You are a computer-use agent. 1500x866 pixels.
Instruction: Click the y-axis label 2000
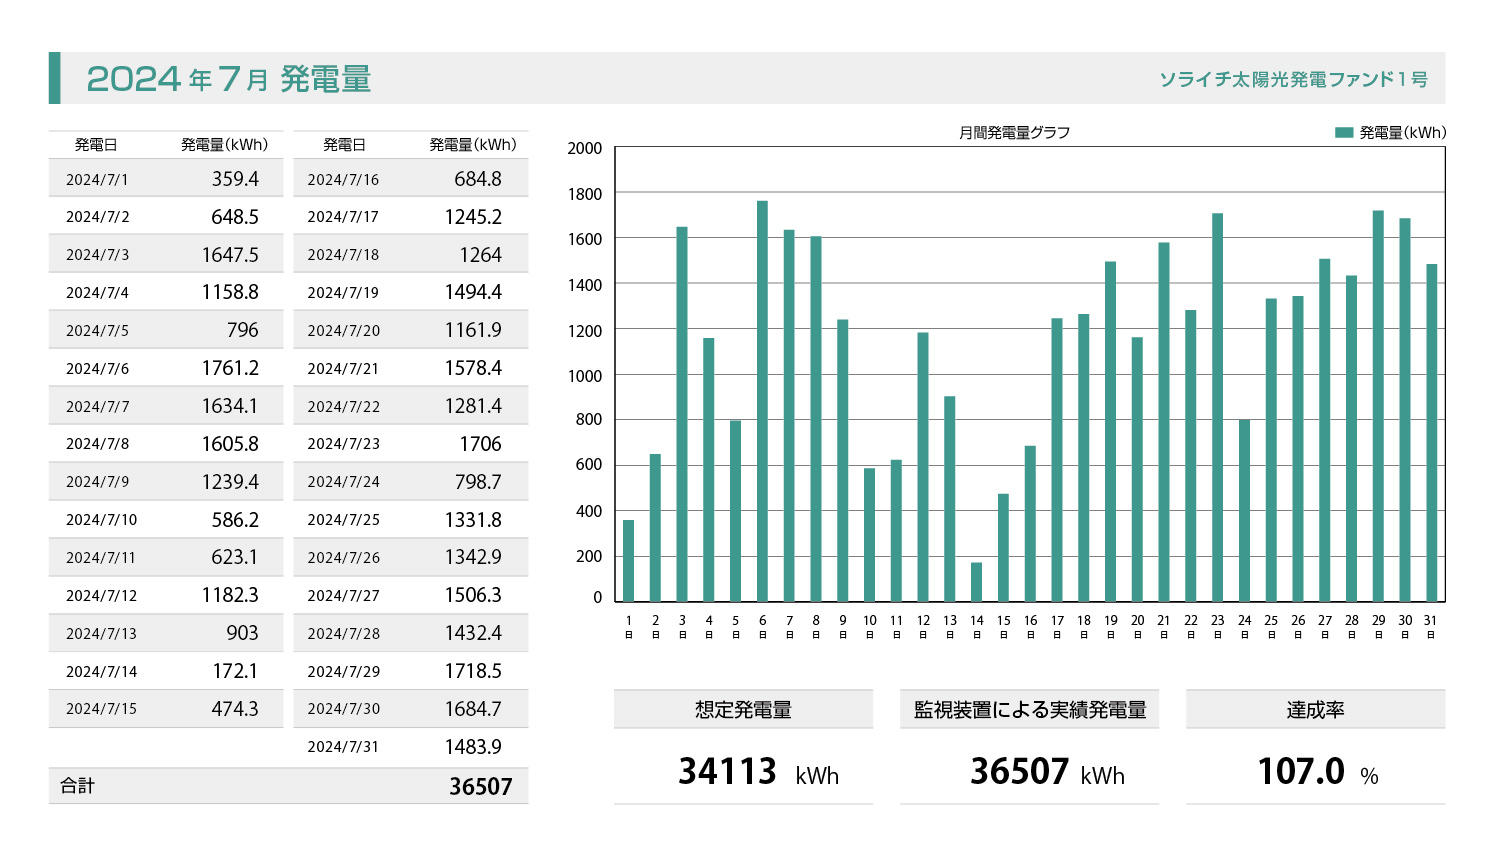585,149
